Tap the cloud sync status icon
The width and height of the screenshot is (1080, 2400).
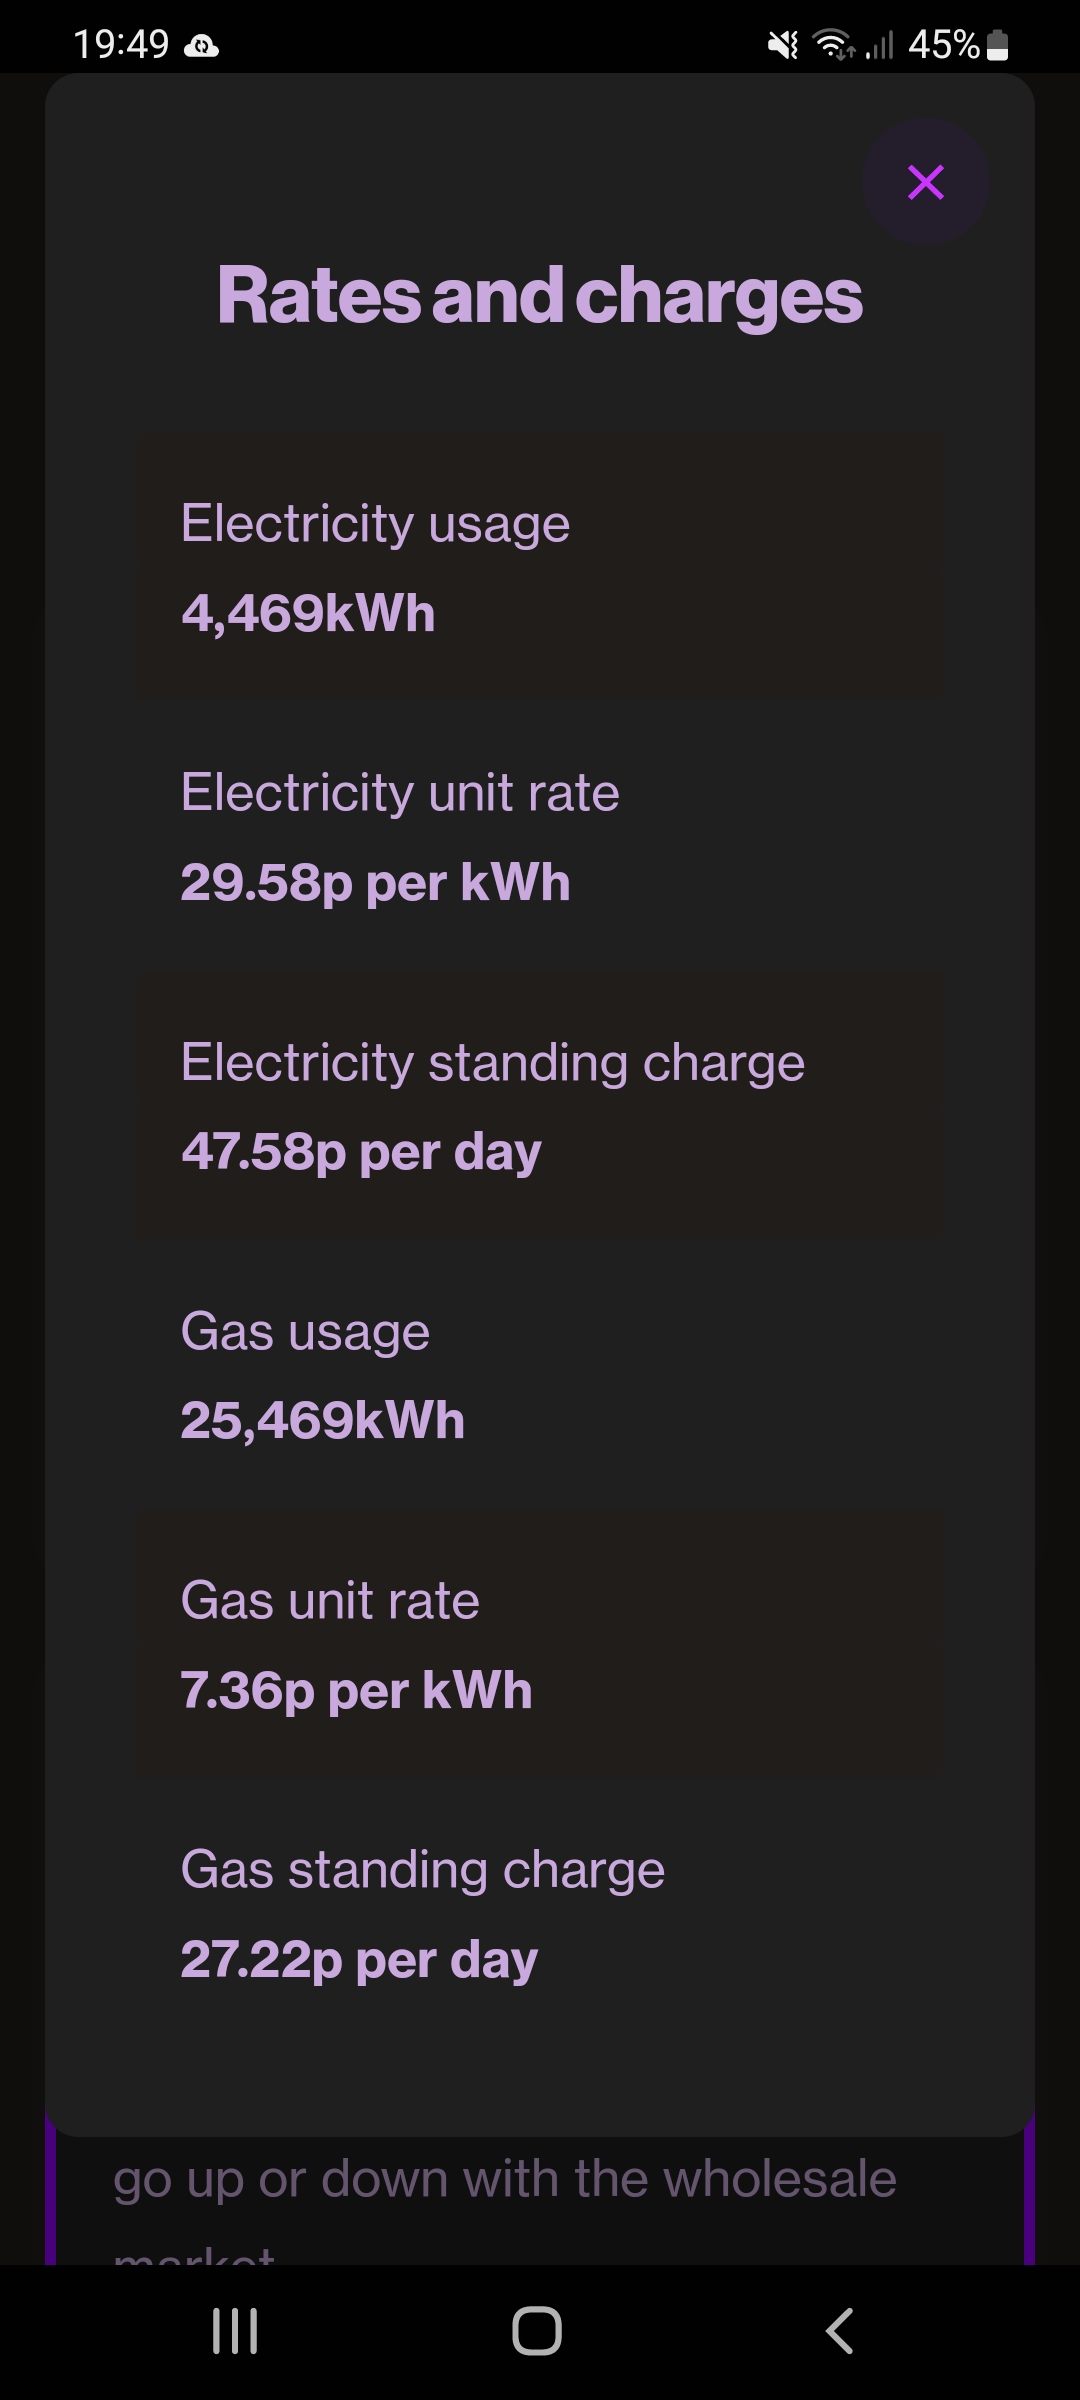[201, 46]
